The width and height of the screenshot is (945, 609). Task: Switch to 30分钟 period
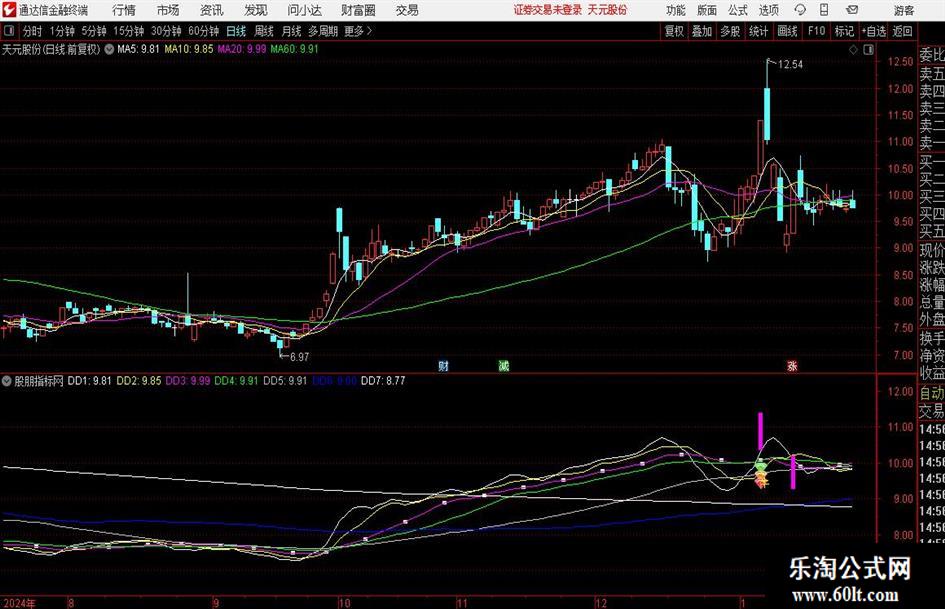[x=166, y=31]
